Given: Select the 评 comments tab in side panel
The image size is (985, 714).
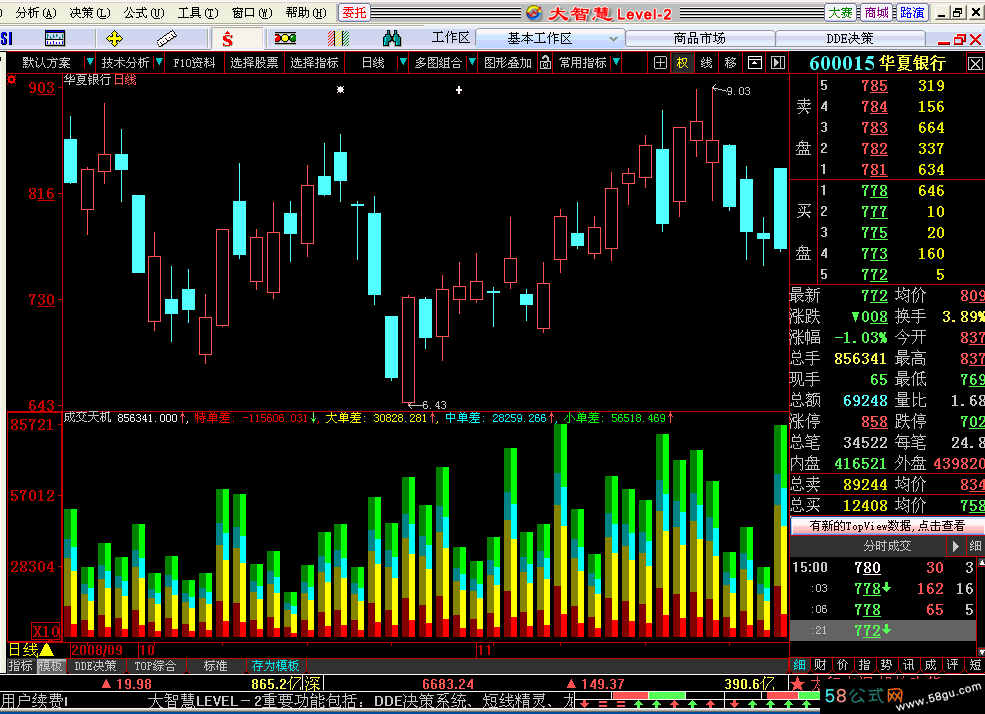Looking at the screenshot, I should (x=953, y=665).
